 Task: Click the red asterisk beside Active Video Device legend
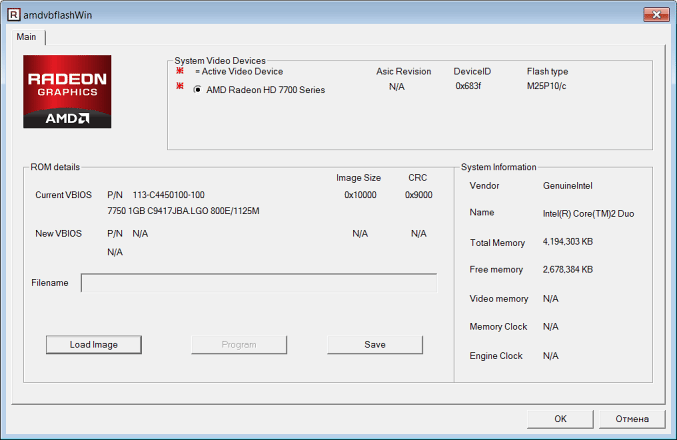pyautogui.click(x=180, y=71)
